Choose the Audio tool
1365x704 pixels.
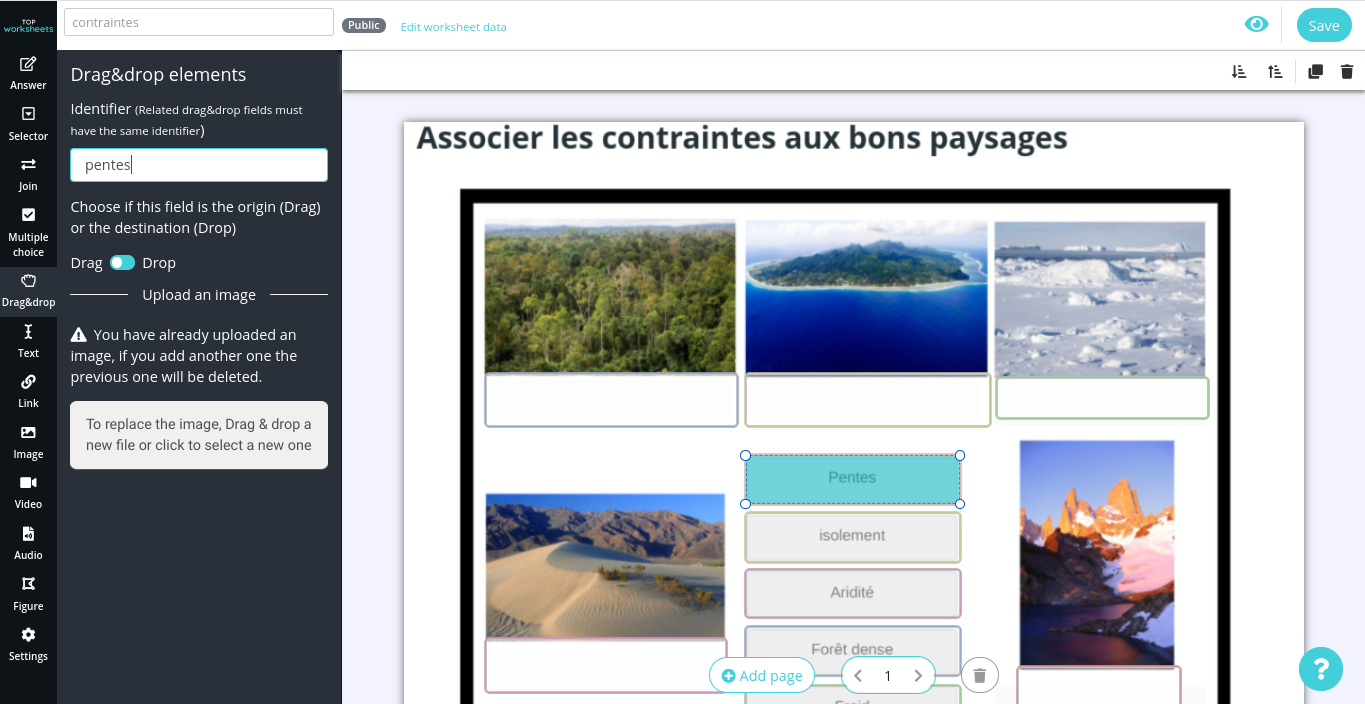tap(28, 543)
